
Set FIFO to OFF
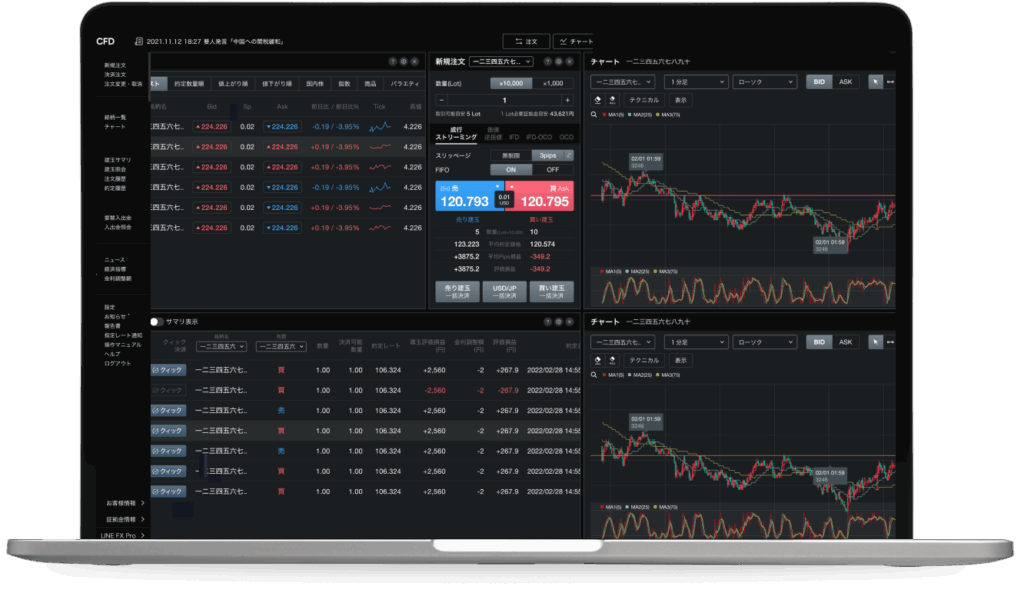(x=552, y=170)
